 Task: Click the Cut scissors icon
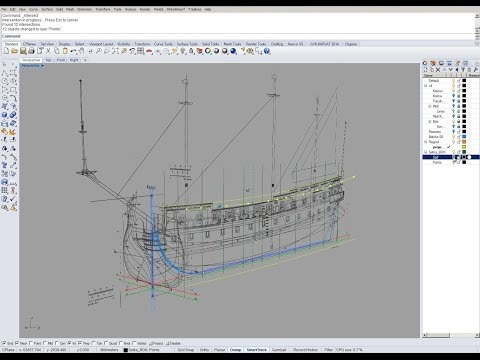(x=48, y=51)
